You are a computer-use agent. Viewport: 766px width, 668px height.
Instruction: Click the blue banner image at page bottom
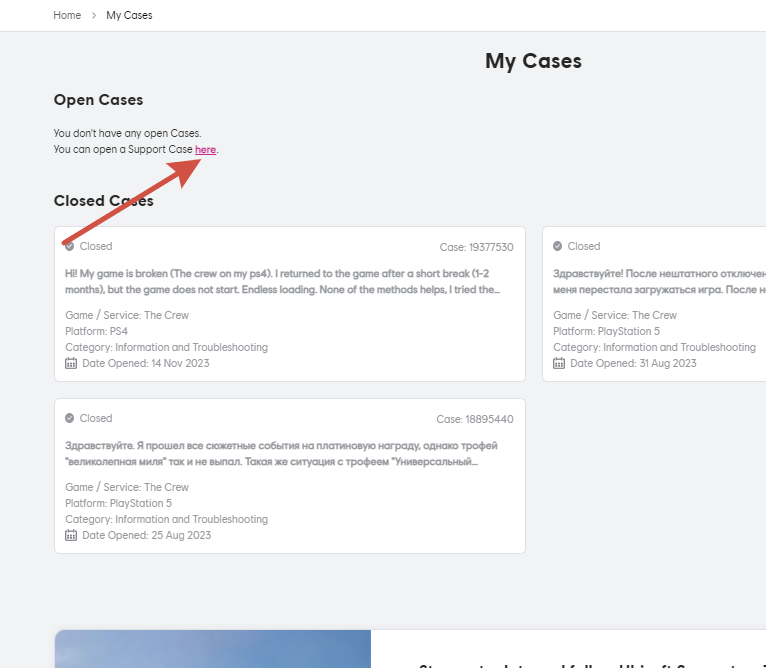tap(213, 648)
